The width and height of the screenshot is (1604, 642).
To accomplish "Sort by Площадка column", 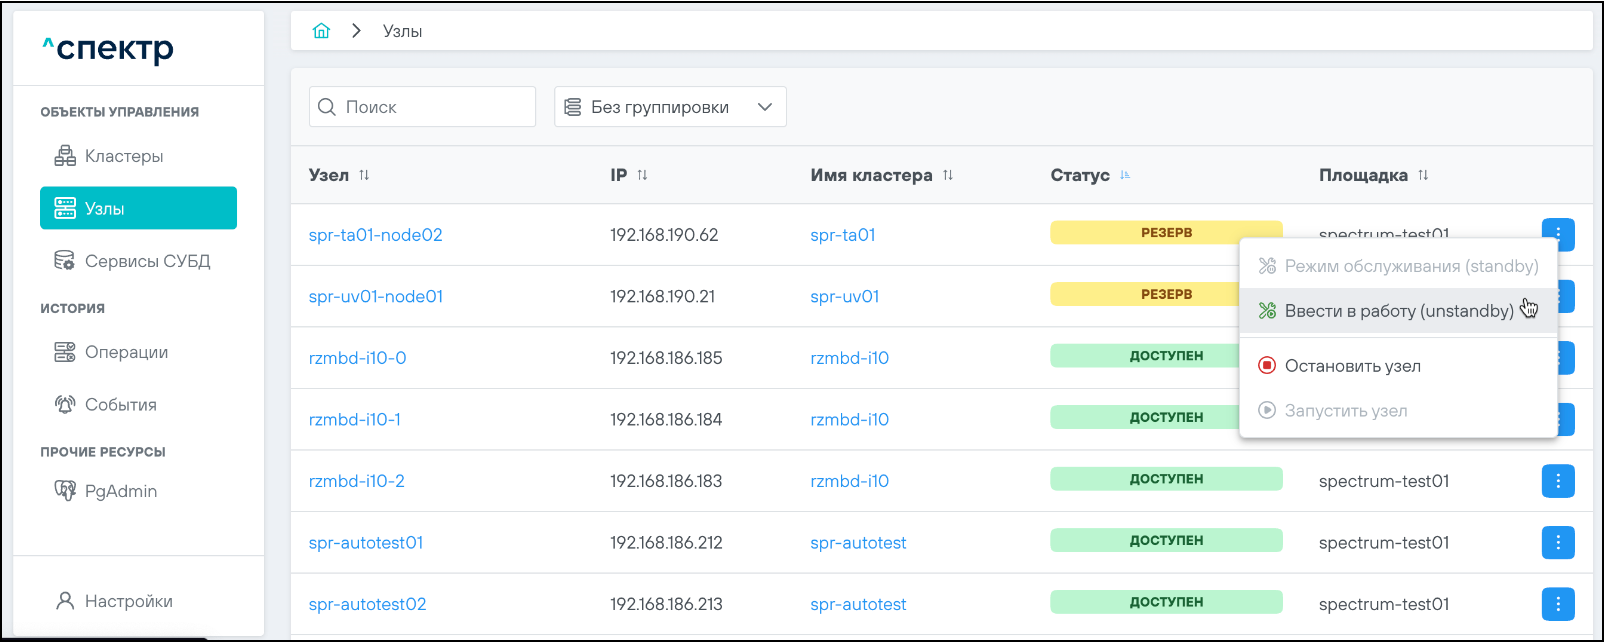I will click(x=1423, y=175).
